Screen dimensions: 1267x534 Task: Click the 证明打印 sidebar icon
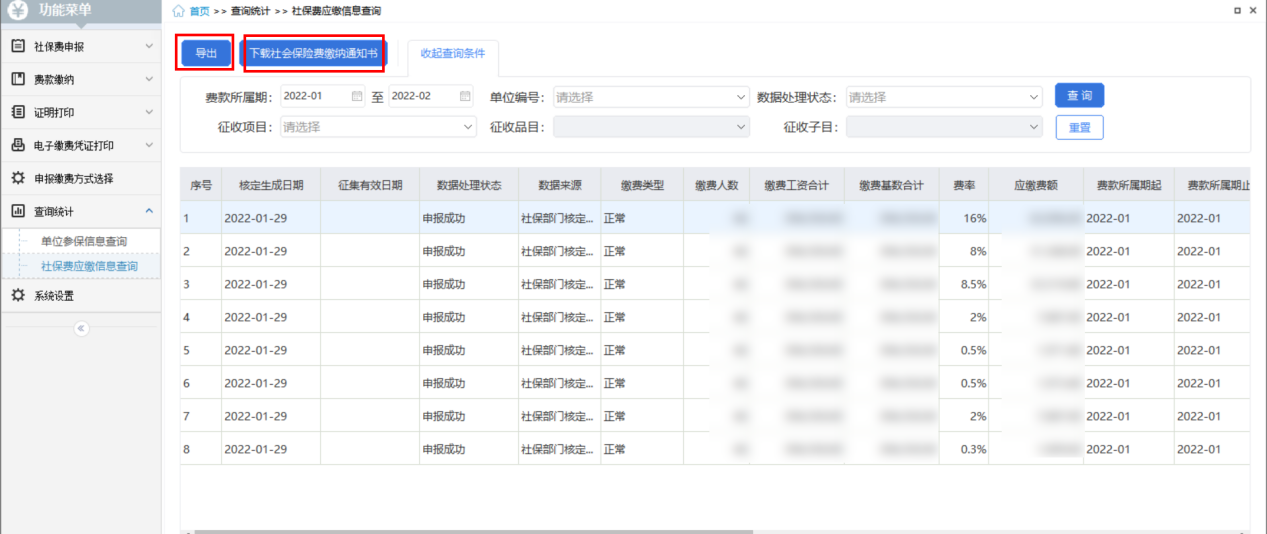tap(18, 112)
